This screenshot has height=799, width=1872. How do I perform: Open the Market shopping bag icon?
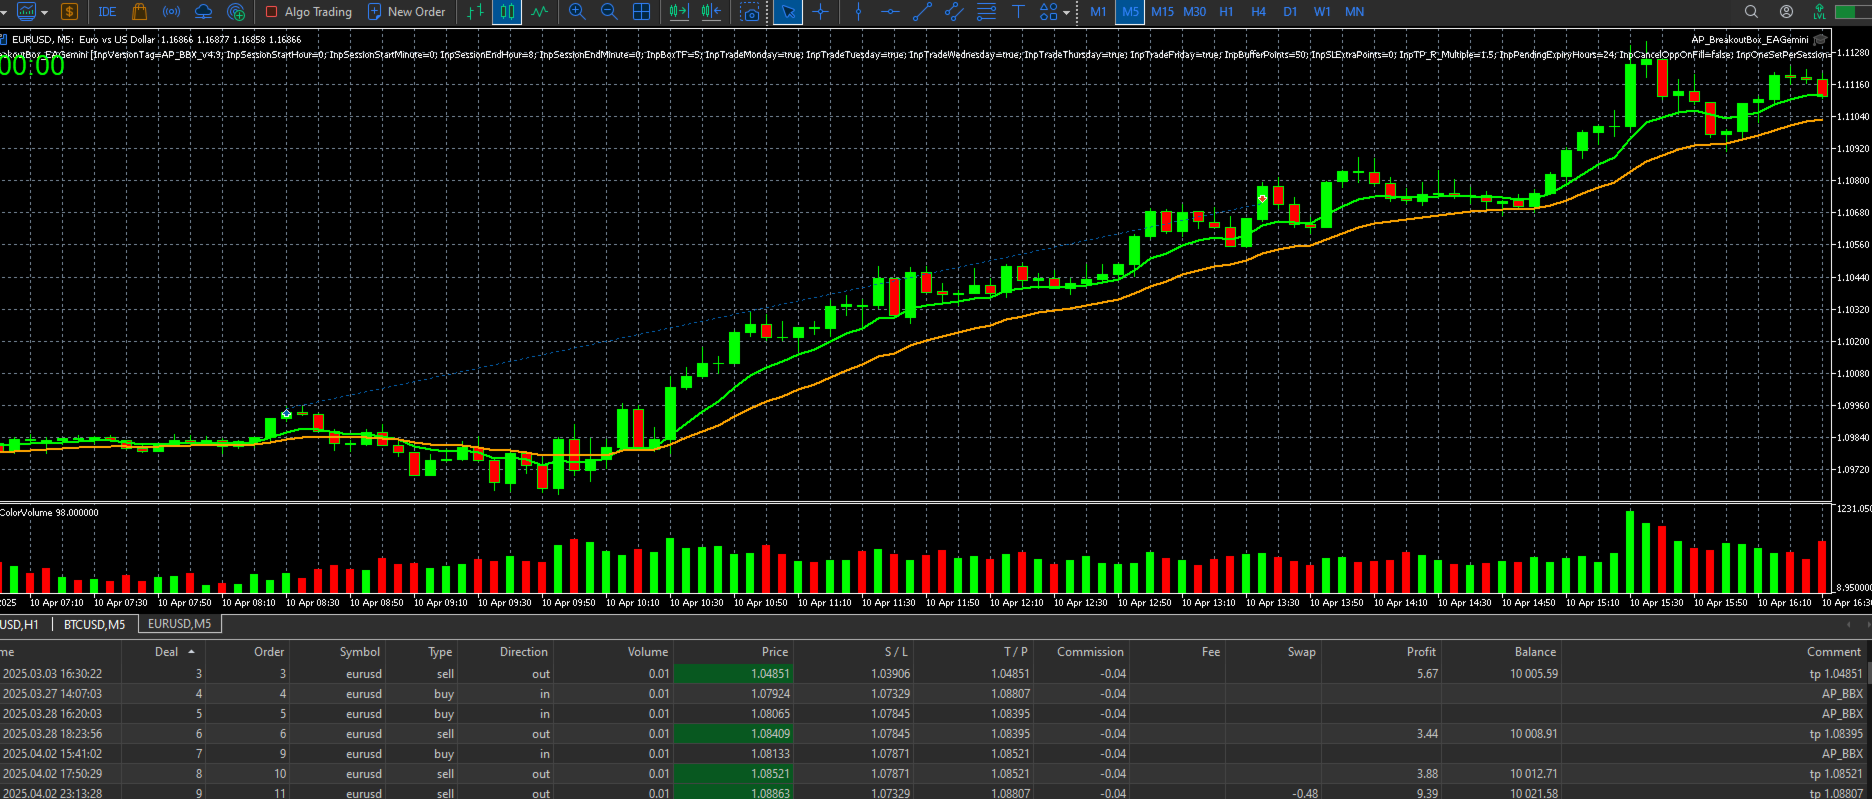tap(139, 12)
